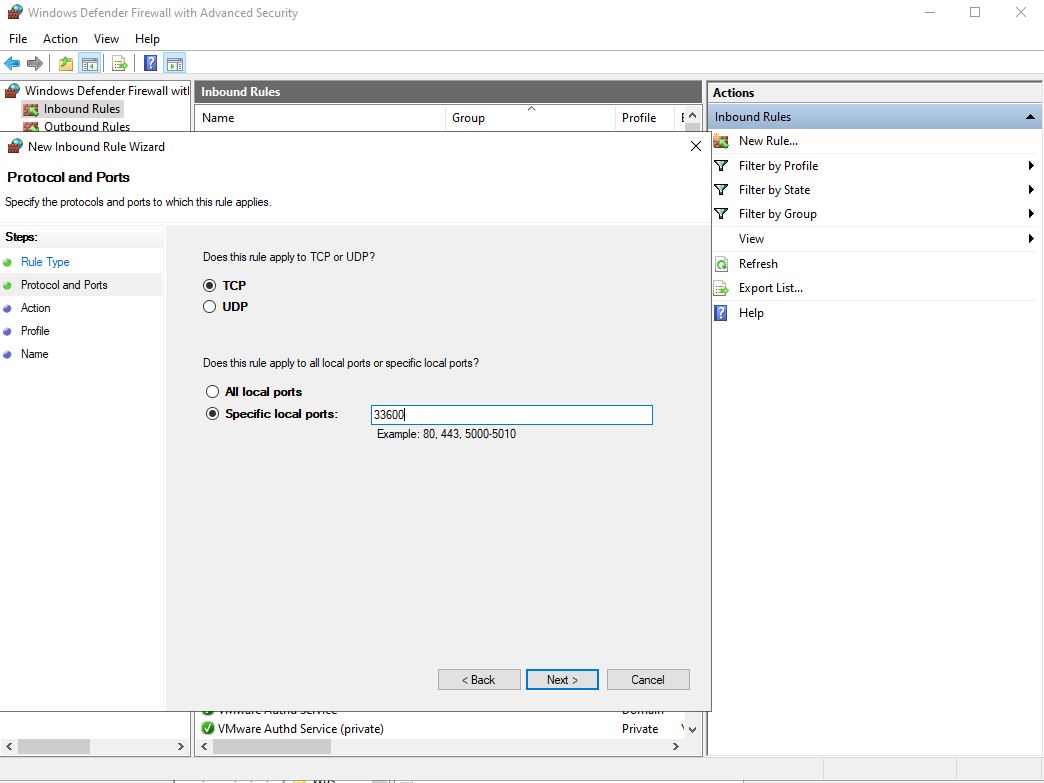Collapse the Inbound Rules actions section
The width and height of the screenshot is (1044, 783).
1030,117
